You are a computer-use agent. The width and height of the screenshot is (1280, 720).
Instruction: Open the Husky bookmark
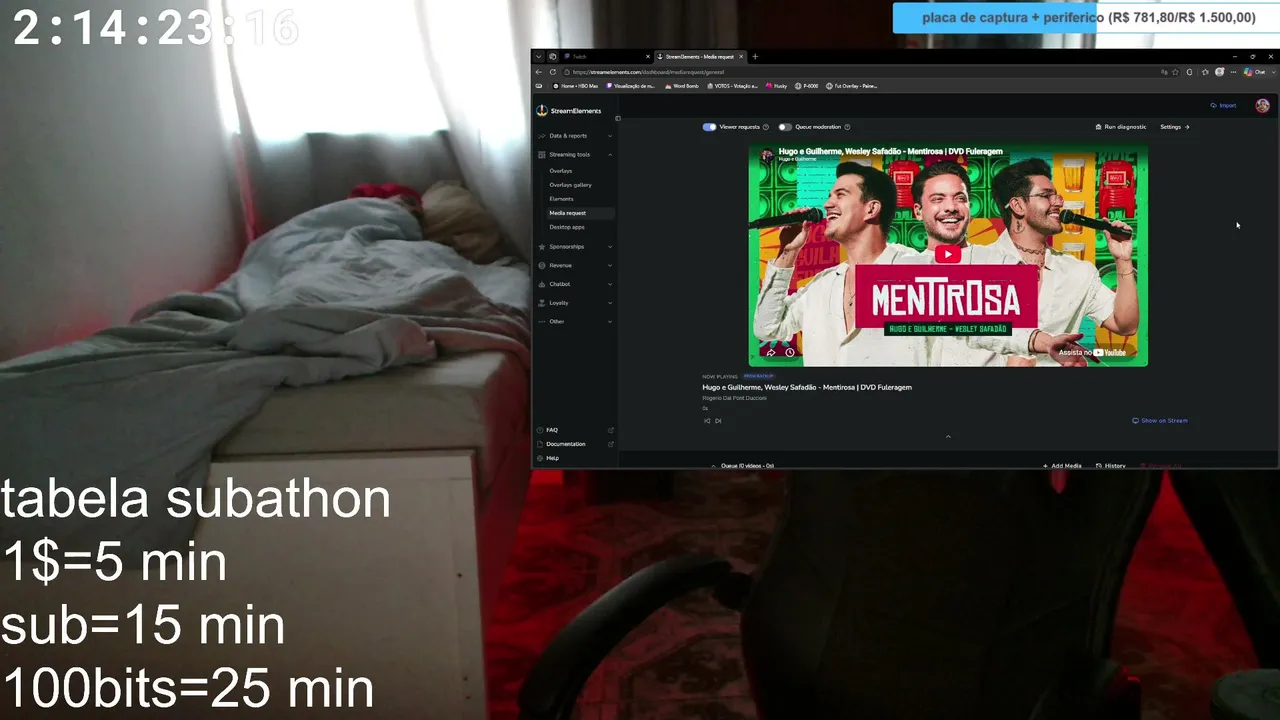(777, 86)
